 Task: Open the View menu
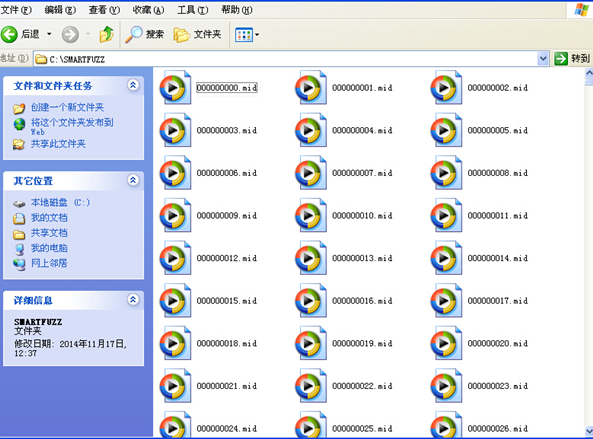[104, 10]
